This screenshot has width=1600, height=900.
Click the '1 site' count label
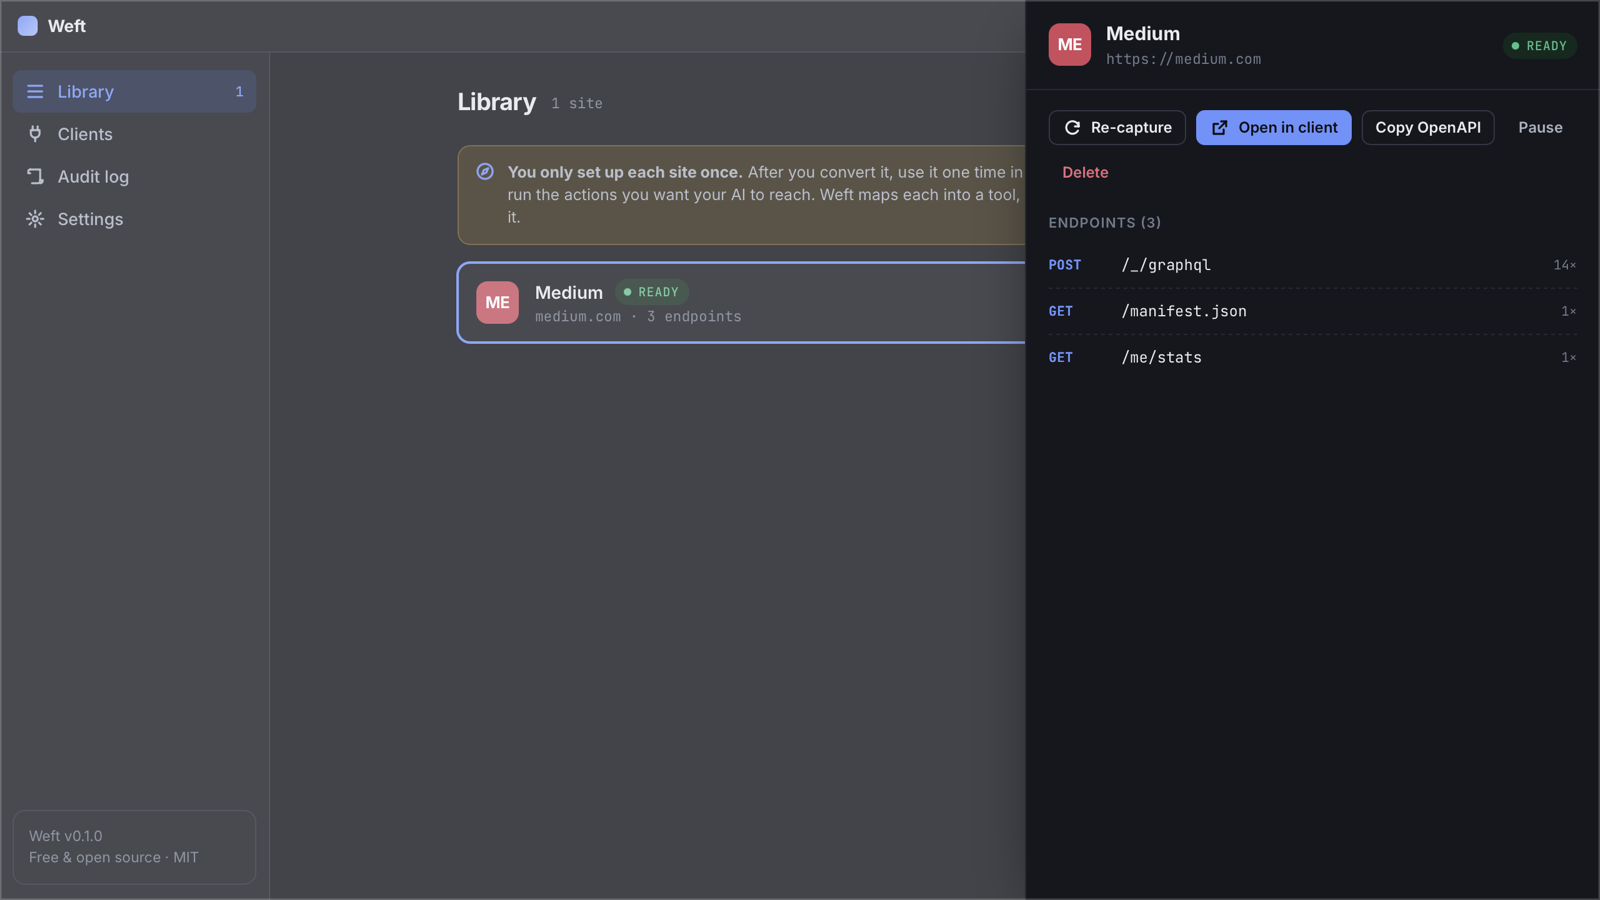tap(577, 103)
